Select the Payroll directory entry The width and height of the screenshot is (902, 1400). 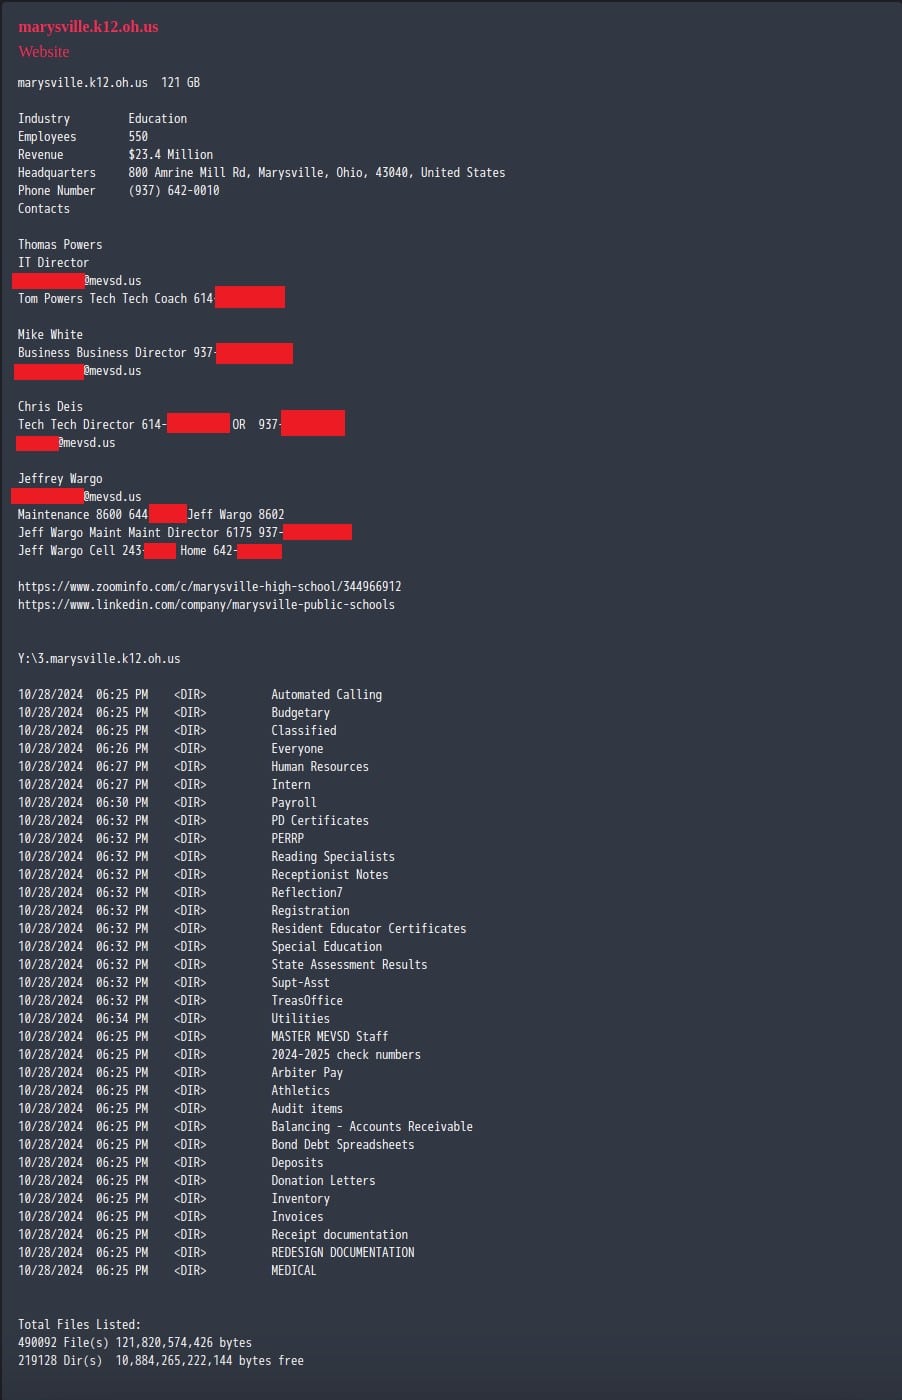click(x=294, y=803)
